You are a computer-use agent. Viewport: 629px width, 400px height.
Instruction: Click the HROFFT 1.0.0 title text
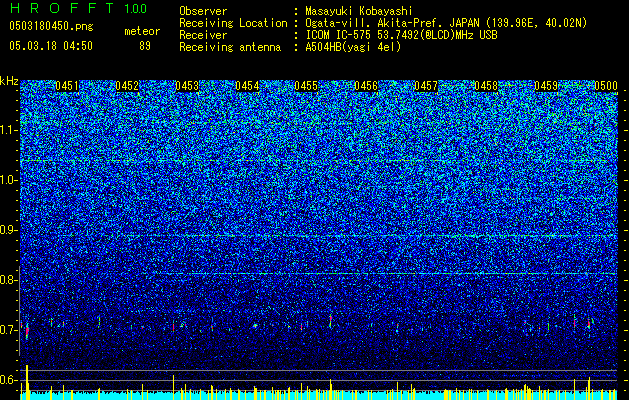coord(78,8)
